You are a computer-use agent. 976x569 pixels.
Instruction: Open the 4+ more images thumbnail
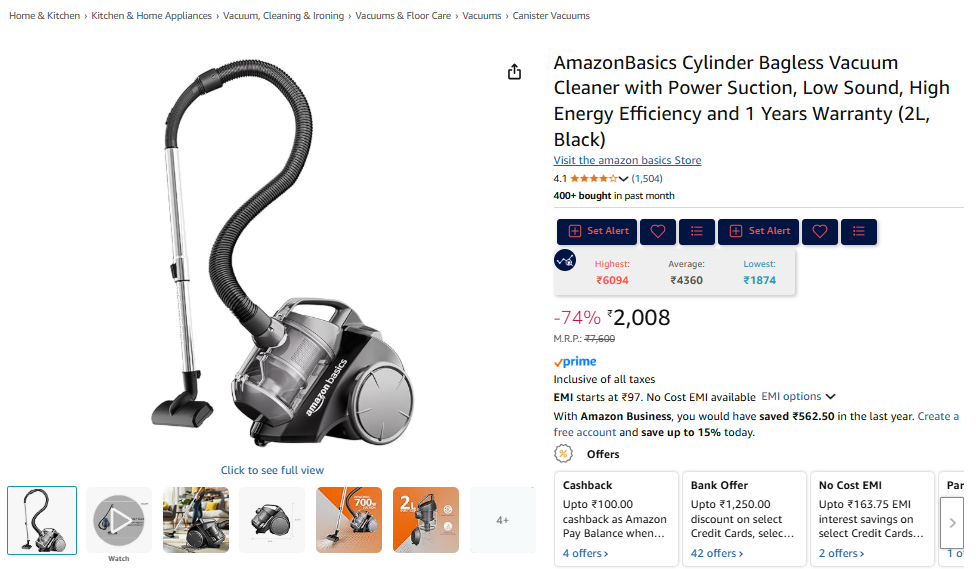[502, 520]
